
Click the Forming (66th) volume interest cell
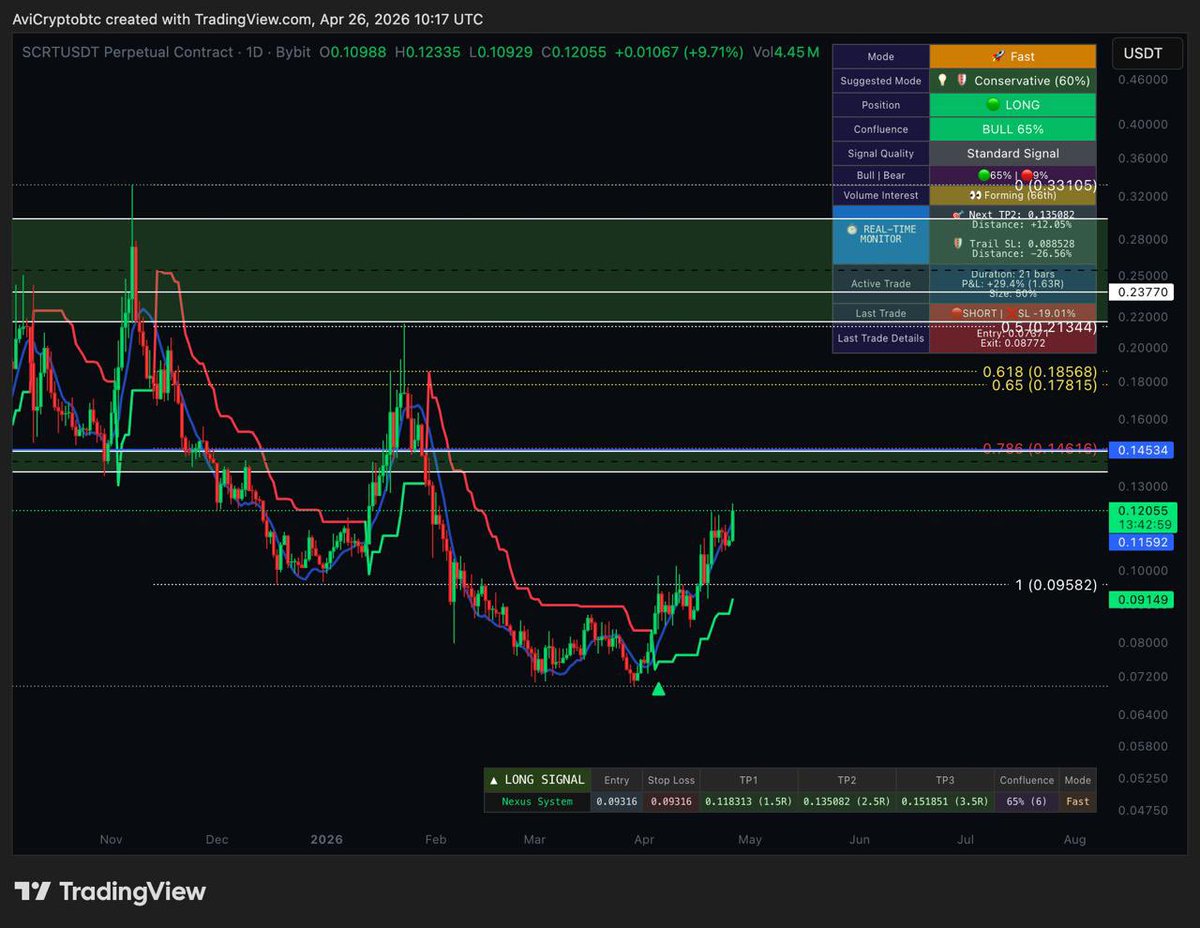click(x=1012, y=195)
